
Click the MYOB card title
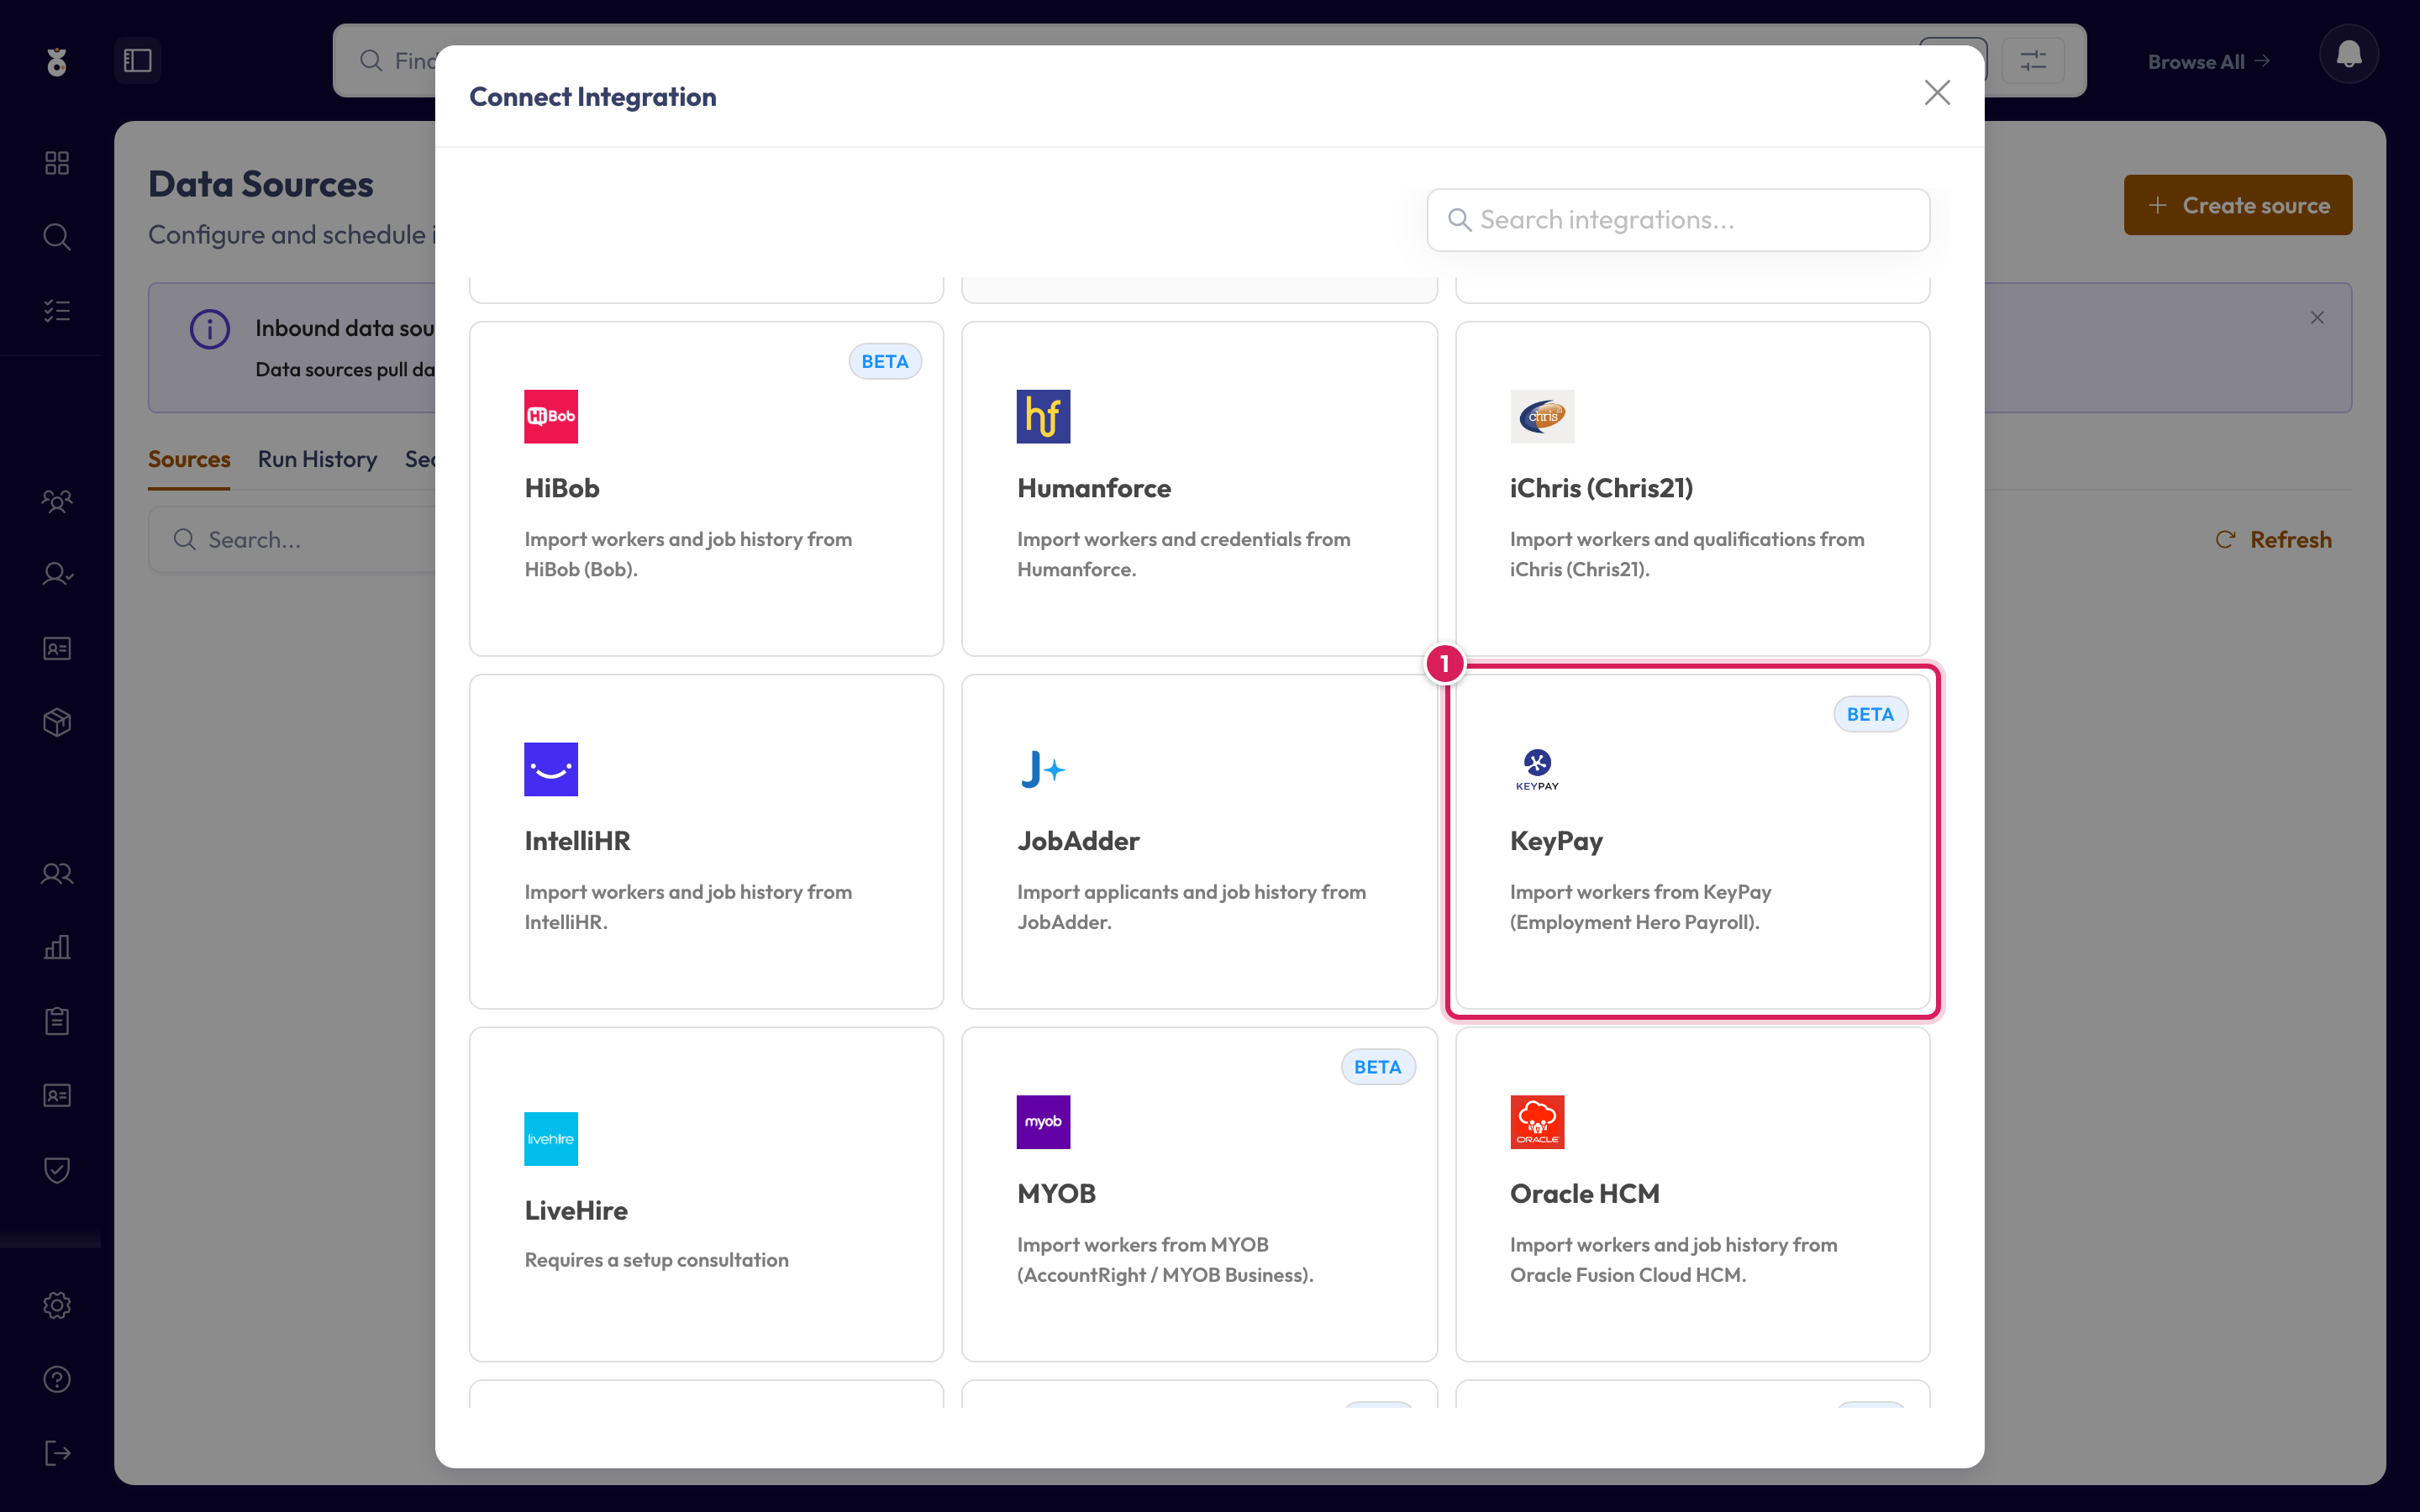[x=1056, y=1193]
